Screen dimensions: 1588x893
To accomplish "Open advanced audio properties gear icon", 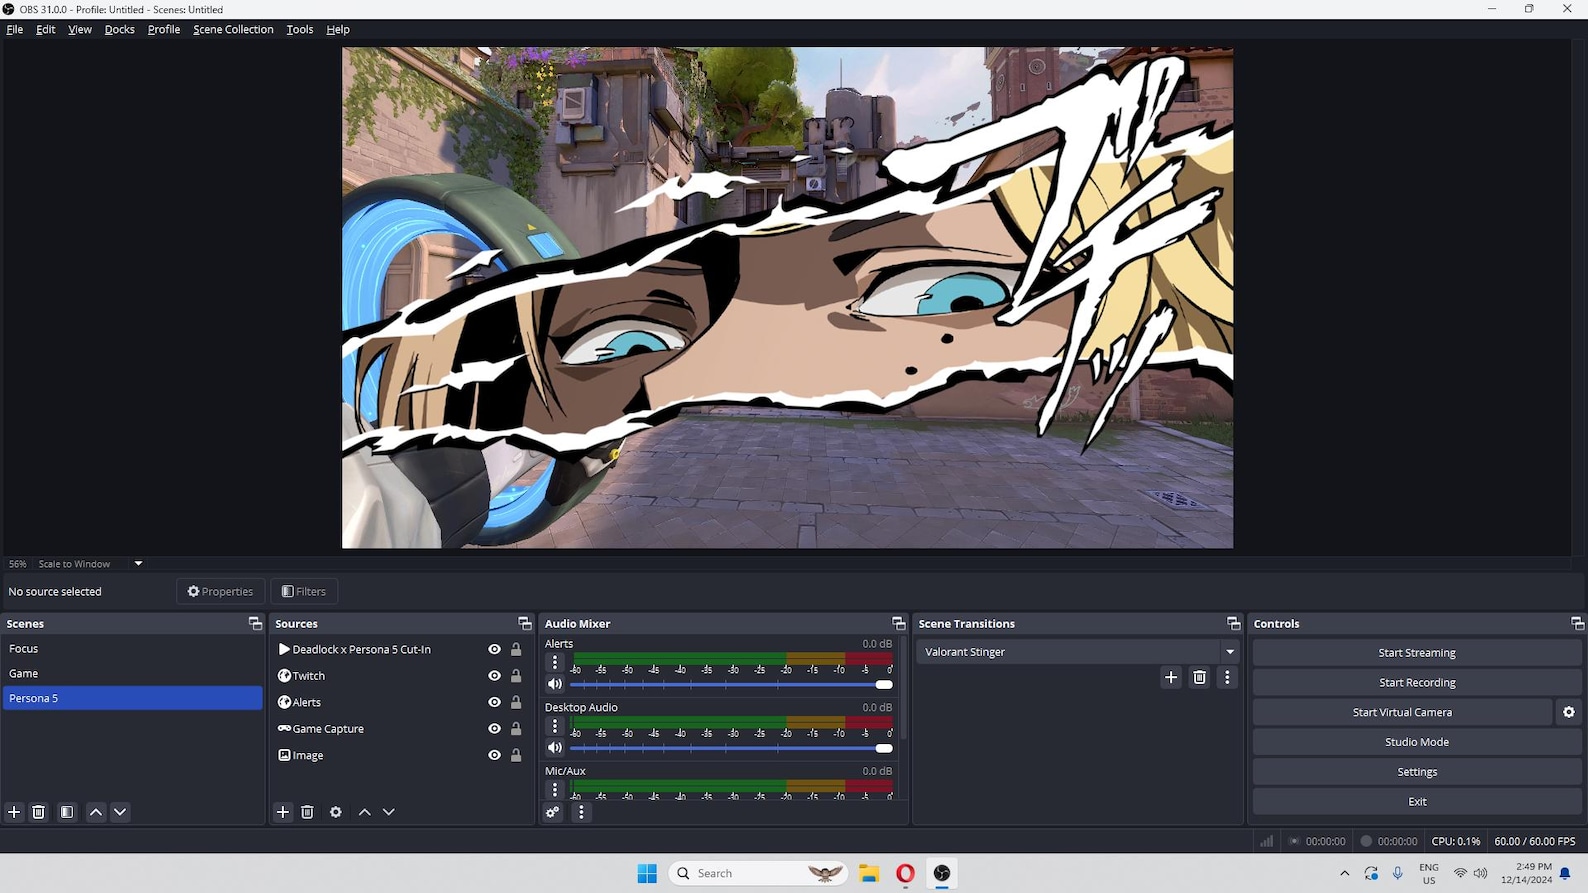I will click(552, 812).
